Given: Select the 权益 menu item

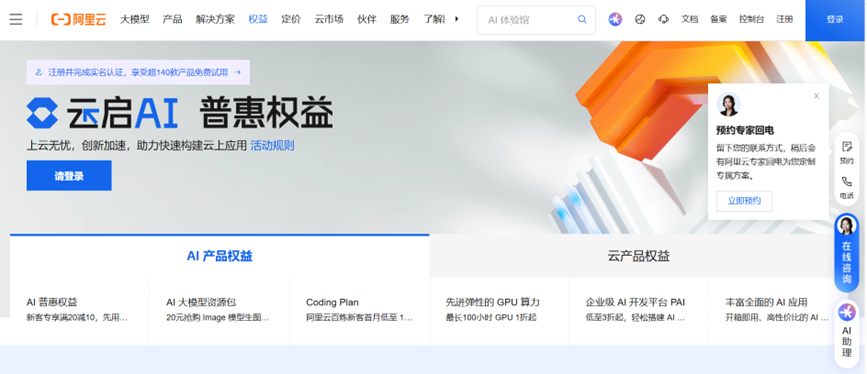Looking at the screenshot, I should pyautogui.click(x=258, y=19).
